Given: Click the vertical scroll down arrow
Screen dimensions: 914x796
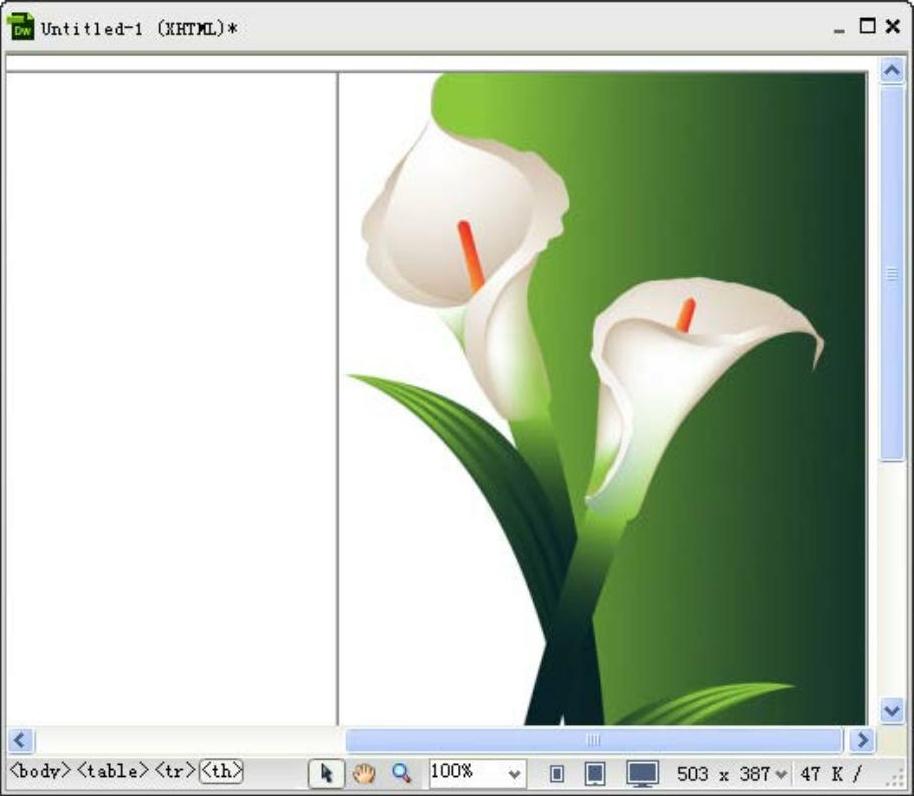Looking at the screenshot, I should coord(891,710).
